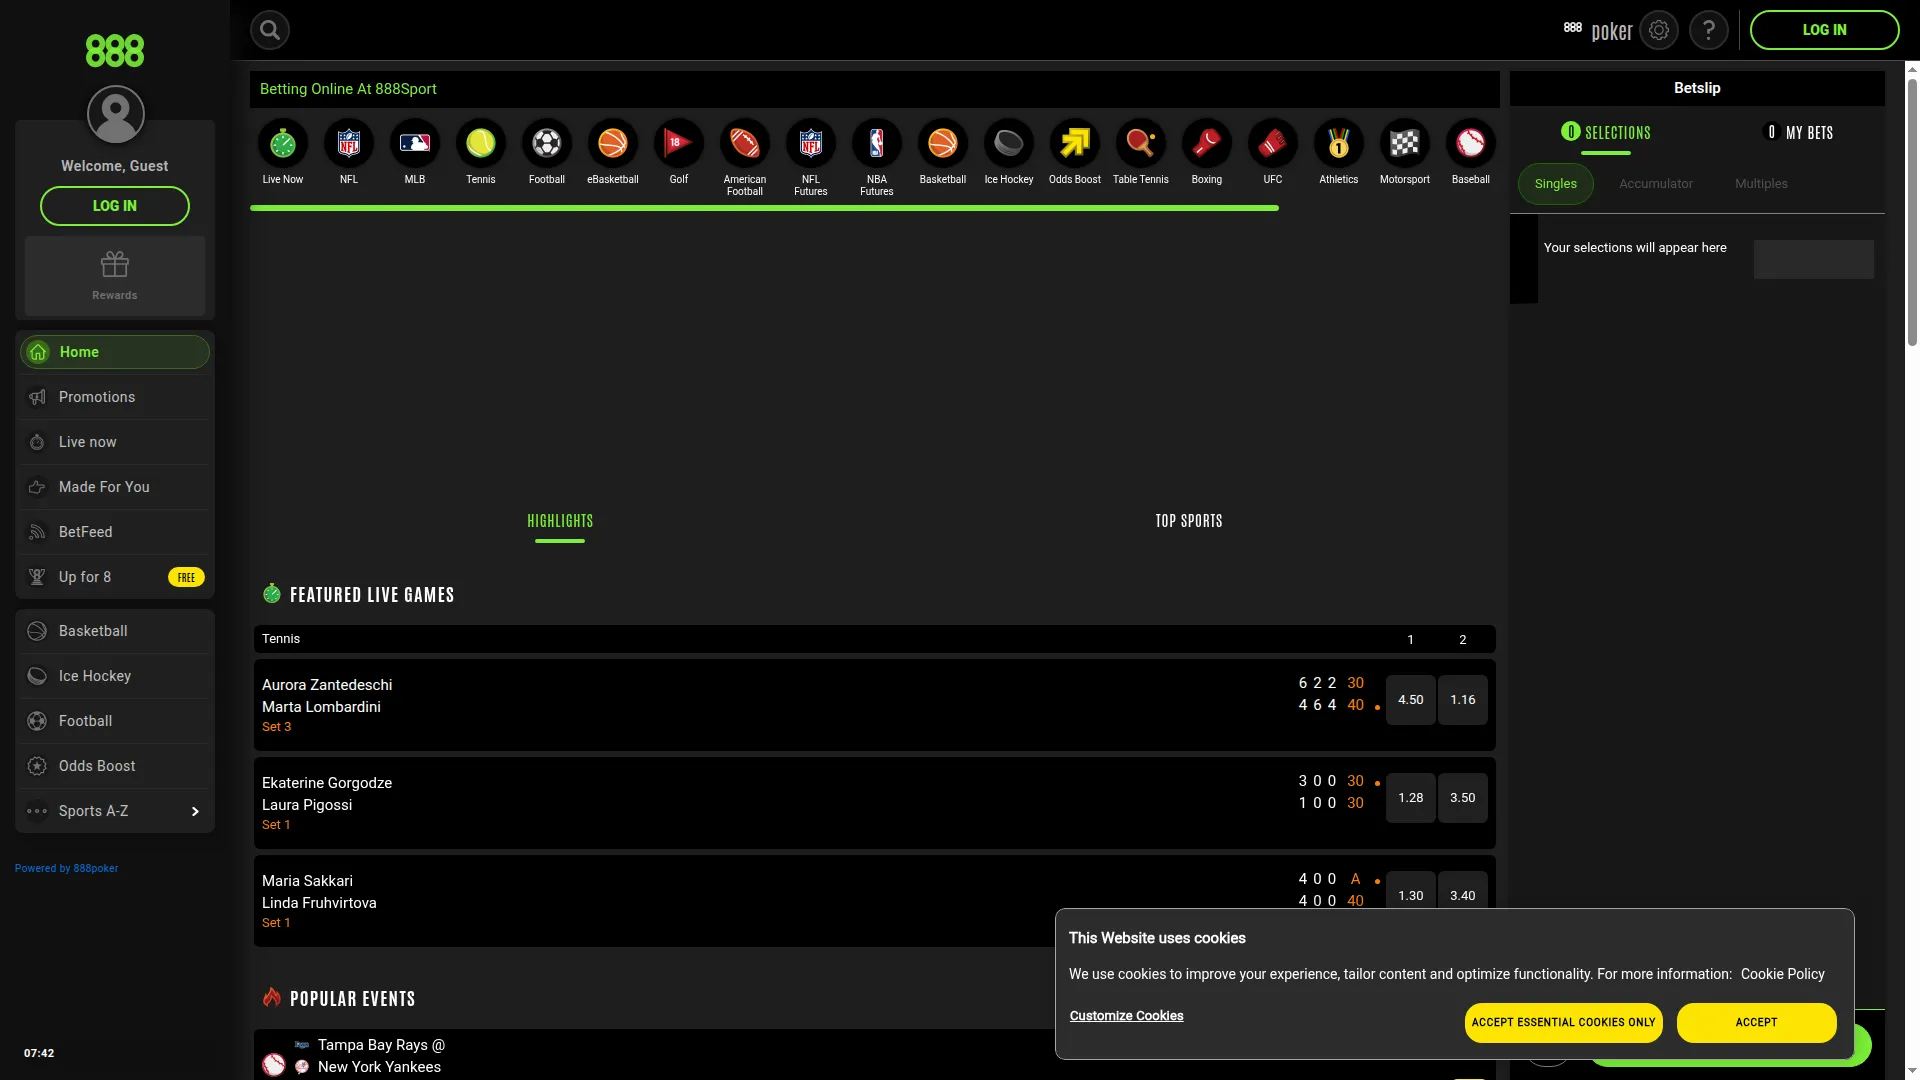Viewport: 1920px width, 1080px height.
Task: Accept all cookies
Action: (1757, 1023)
